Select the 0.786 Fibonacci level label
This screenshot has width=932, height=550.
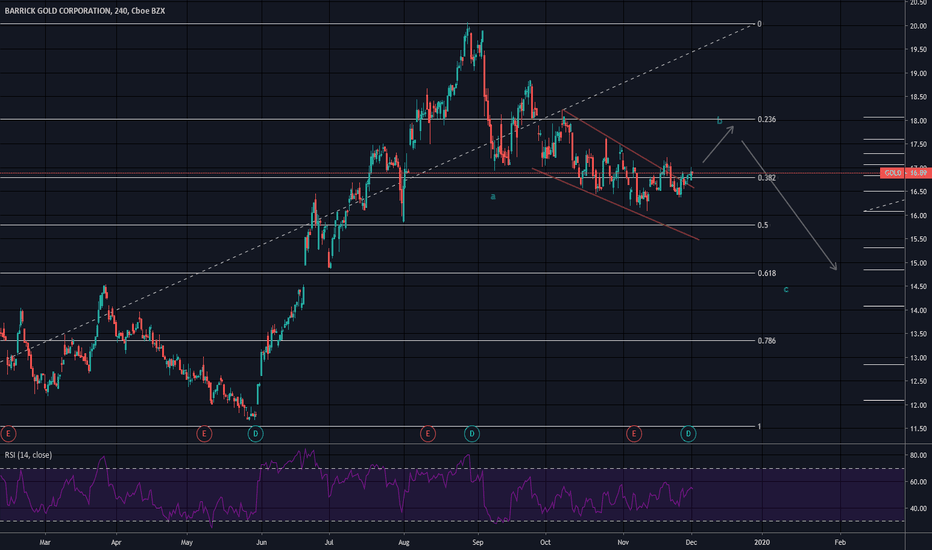(x=766, y=341)
